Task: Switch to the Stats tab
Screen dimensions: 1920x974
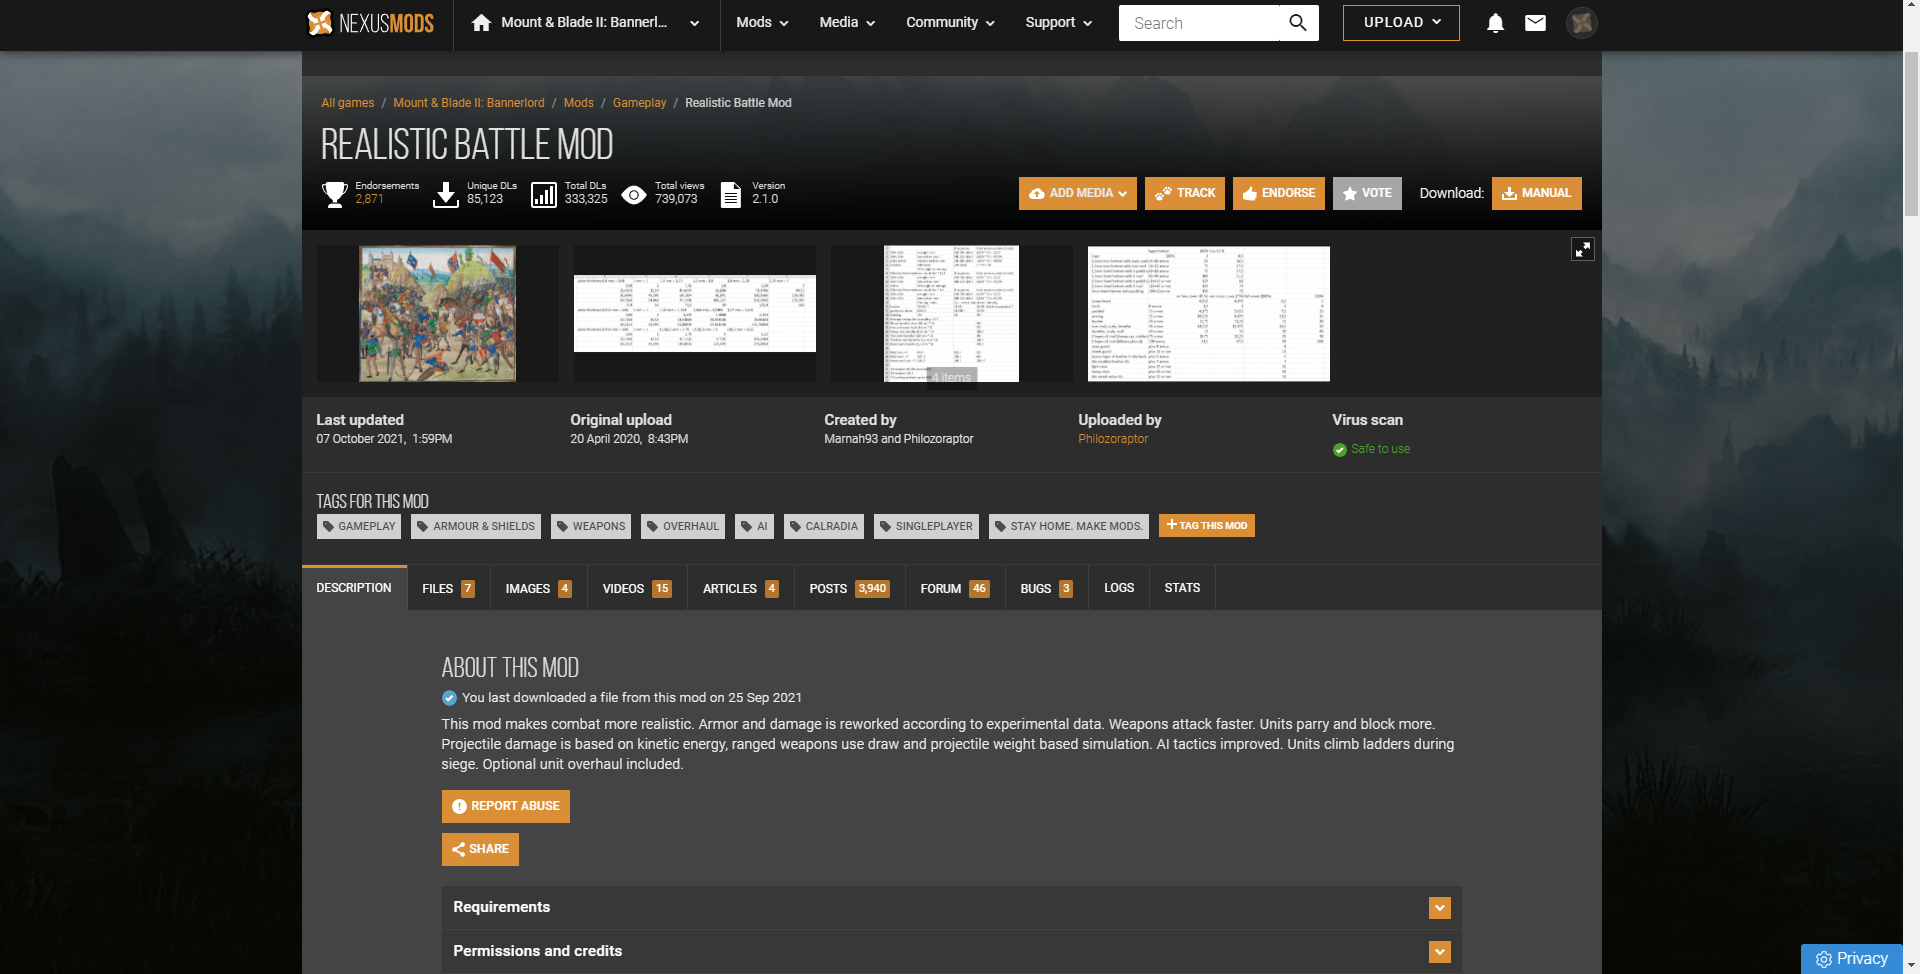Action: click(1182, 589)
